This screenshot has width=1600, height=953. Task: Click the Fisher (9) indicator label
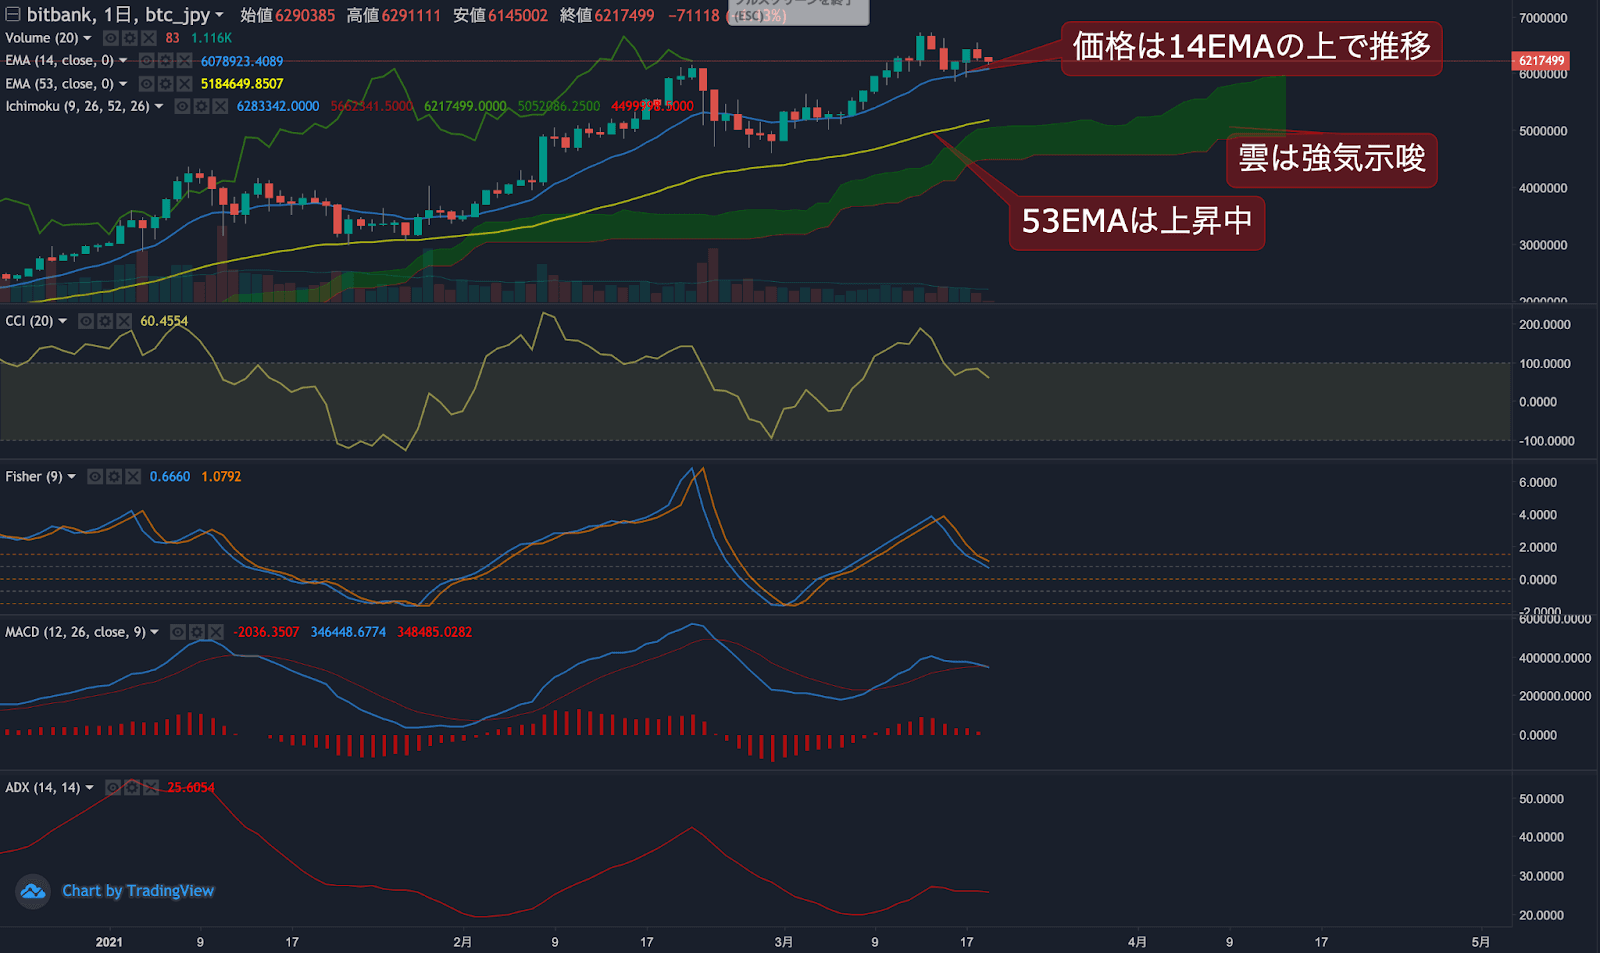[33, 477]
